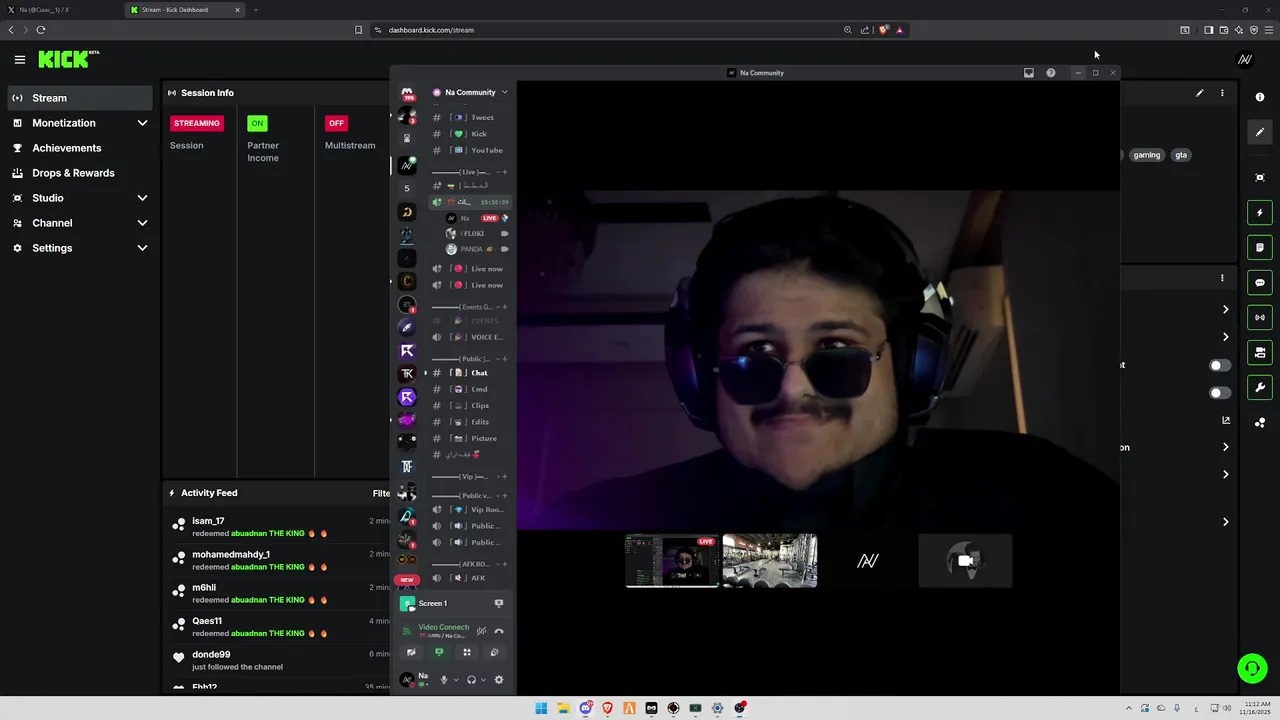The height and width of the screenshot is (720, 1280).
Task: Click the gta tag
Action: tap(1181, 155)
